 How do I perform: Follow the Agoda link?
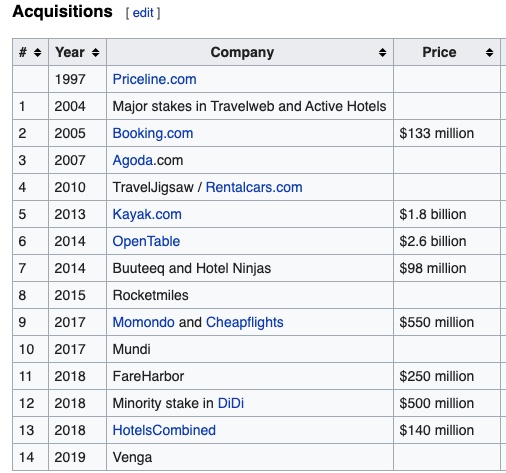coord(133,160)
